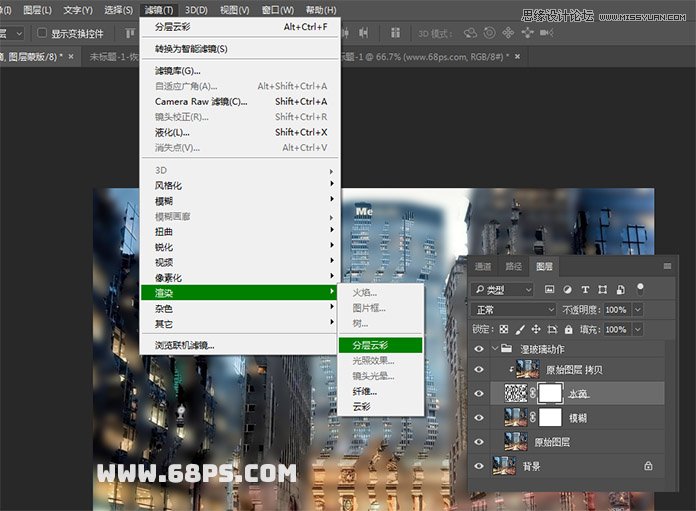Hide the 背景 layer eye
Screen dimensions: 696x511
479,466
